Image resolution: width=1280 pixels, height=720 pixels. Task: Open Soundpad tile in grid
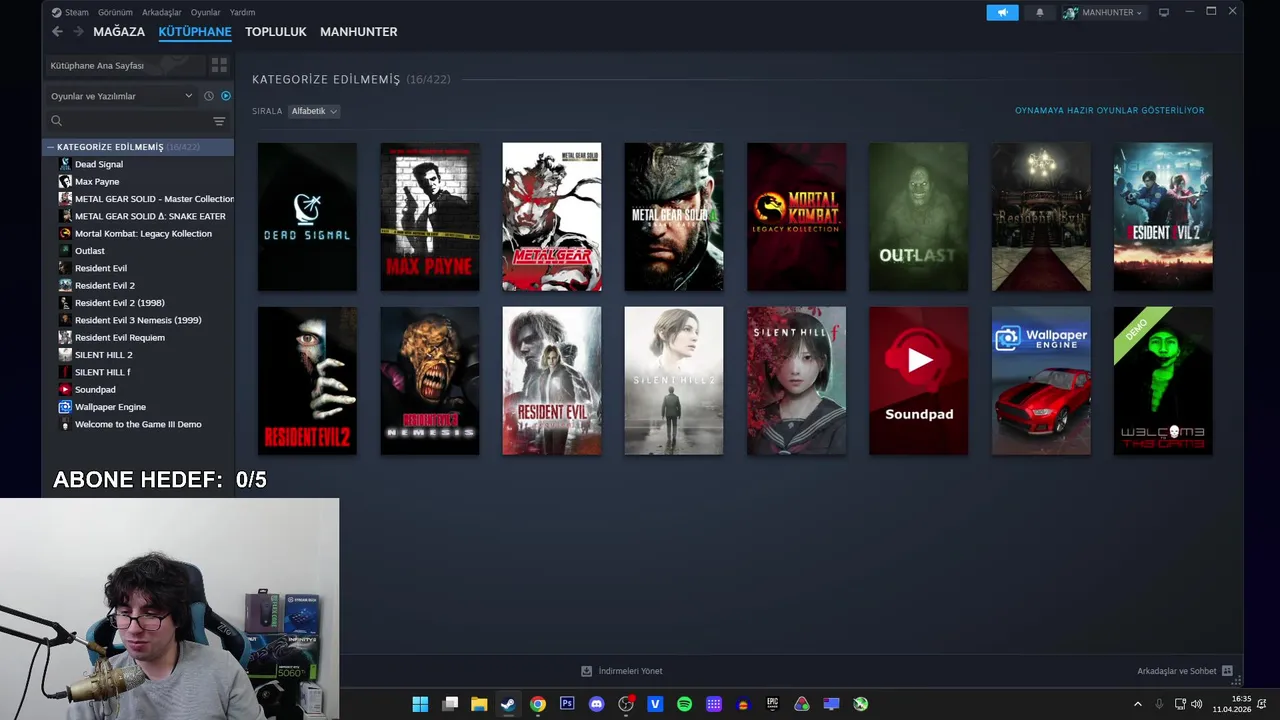point(918,381)
